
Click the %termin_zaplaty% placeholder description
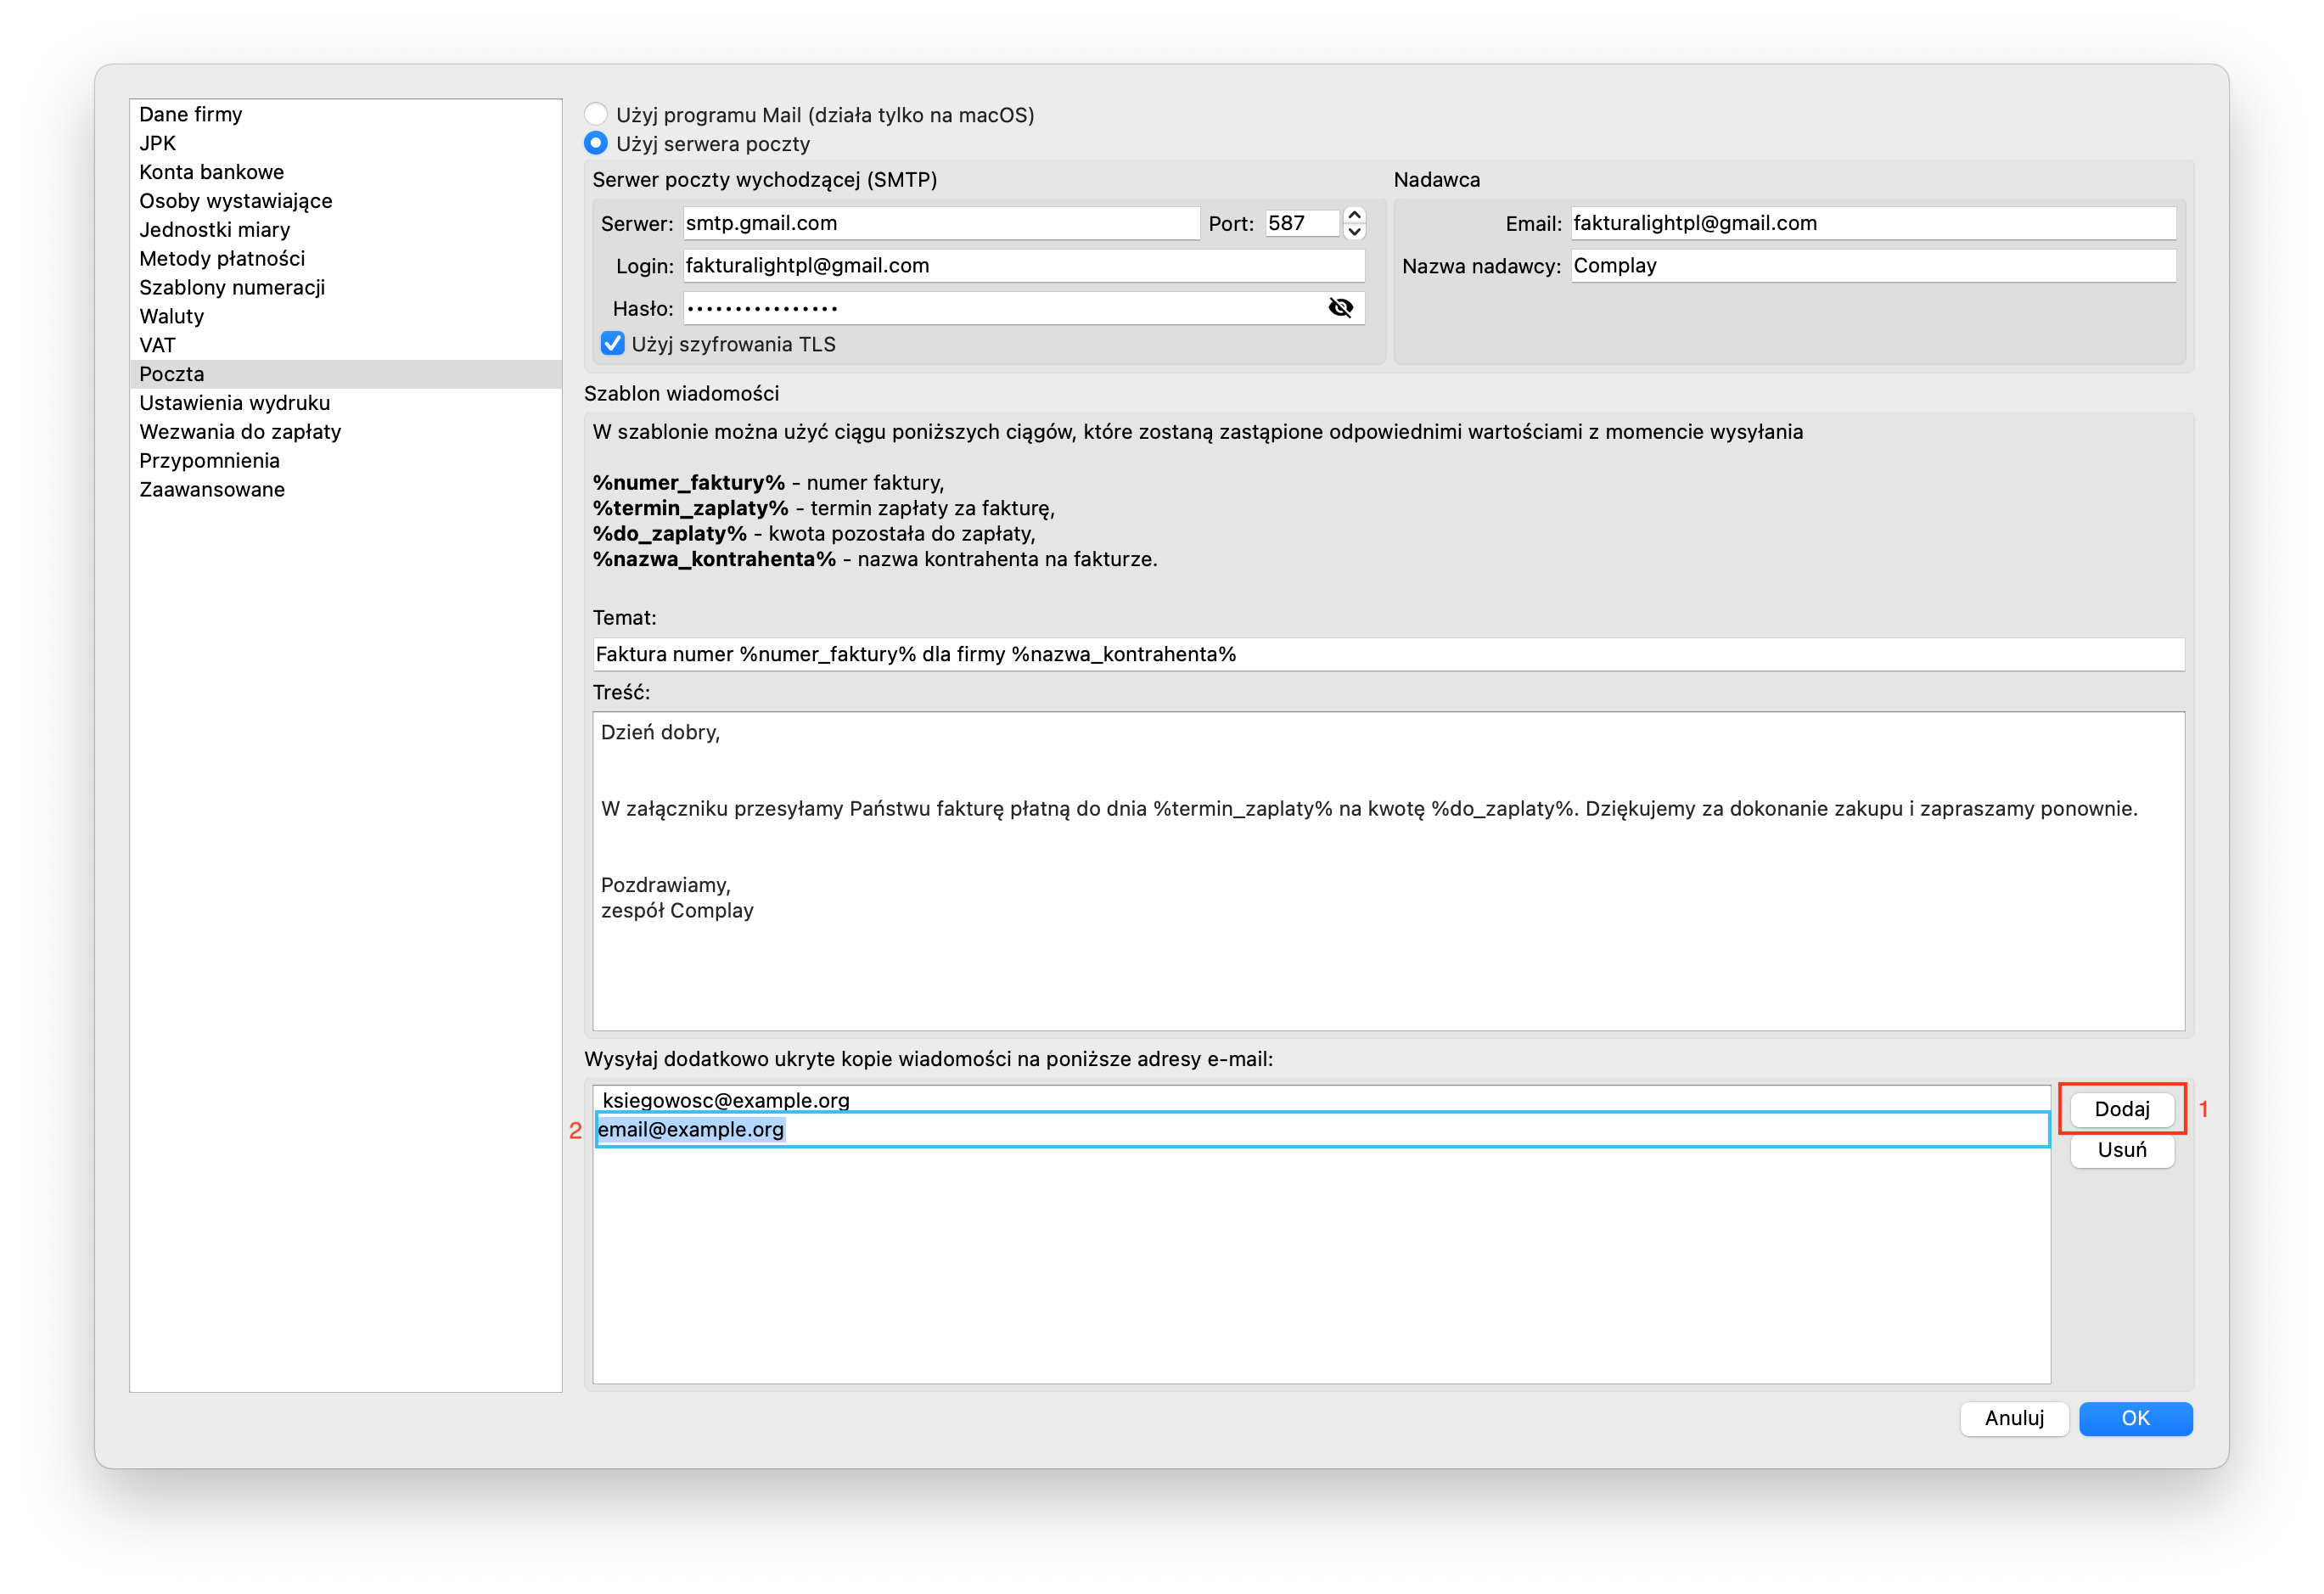[823, 508]
